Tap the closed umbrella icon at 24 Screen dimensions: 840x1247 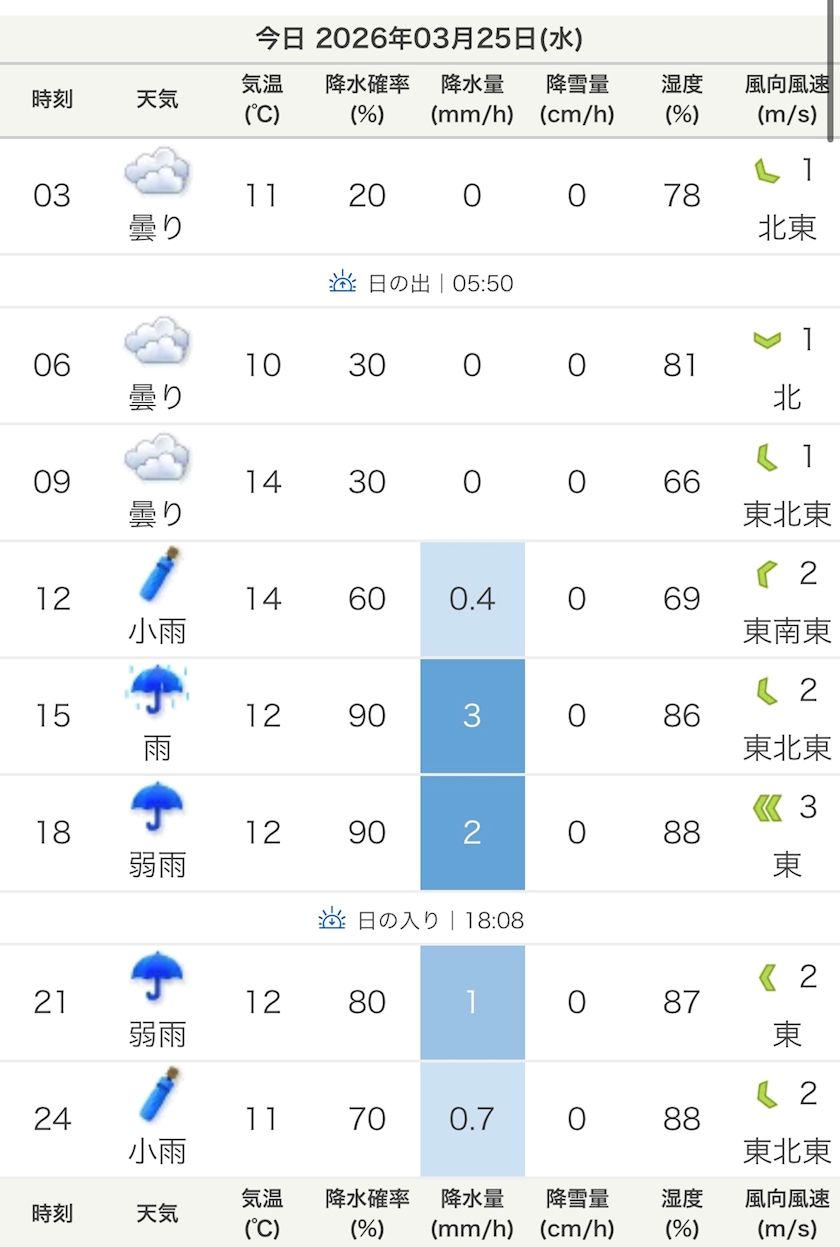point(157,1094)
